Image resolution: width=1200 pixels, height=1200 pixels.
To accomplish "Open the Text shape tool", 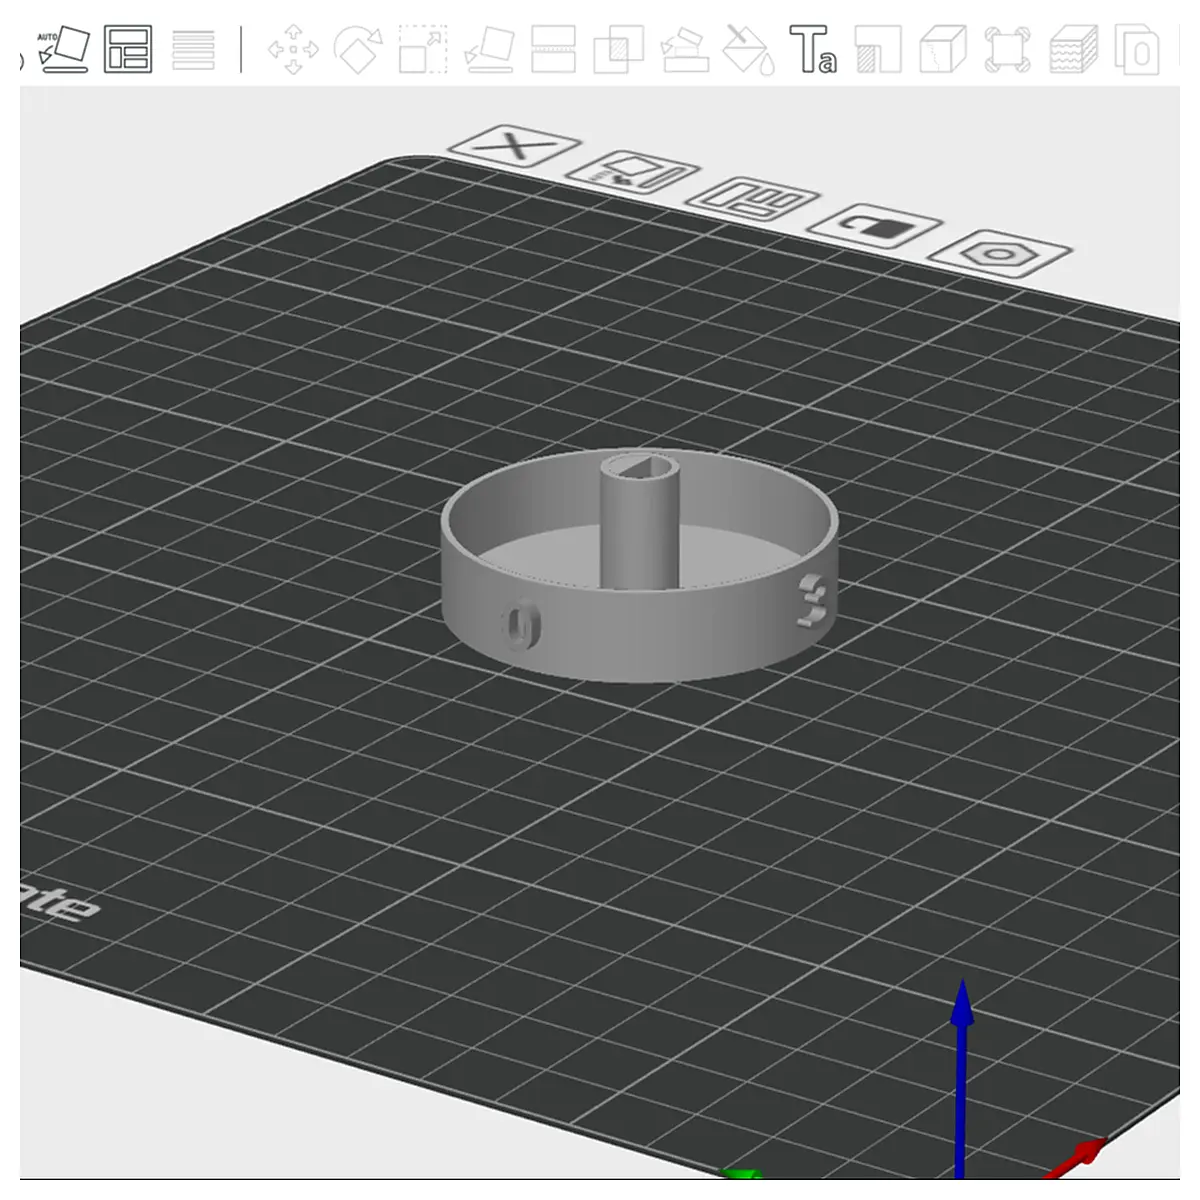I will point(814,50).
